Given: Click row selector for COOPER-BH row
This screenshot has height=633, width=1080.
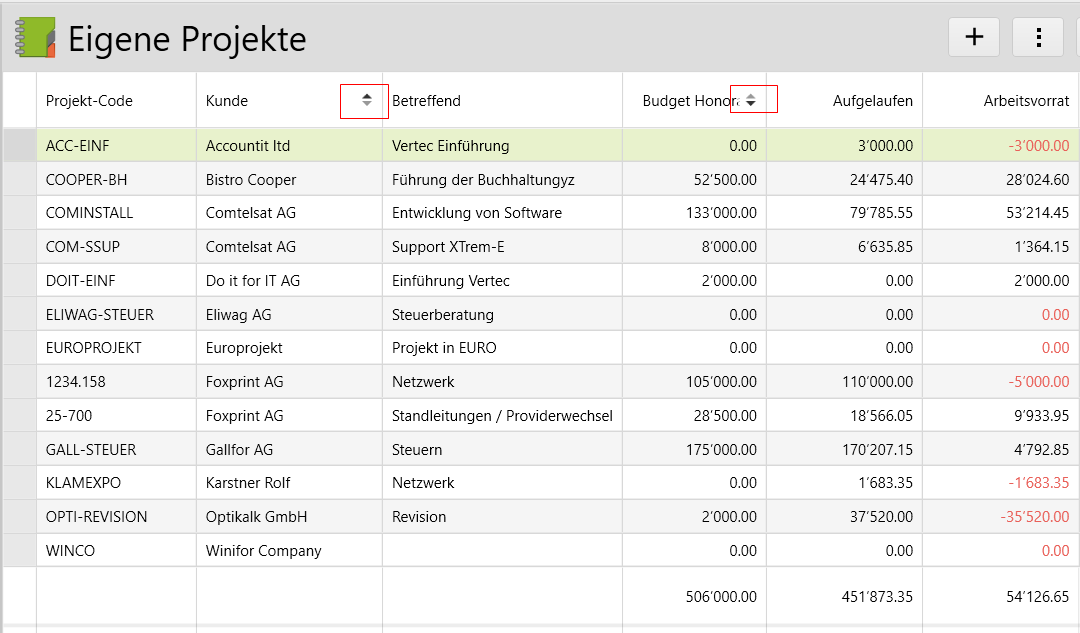Looking at the screenshot, I should (20, 180).
